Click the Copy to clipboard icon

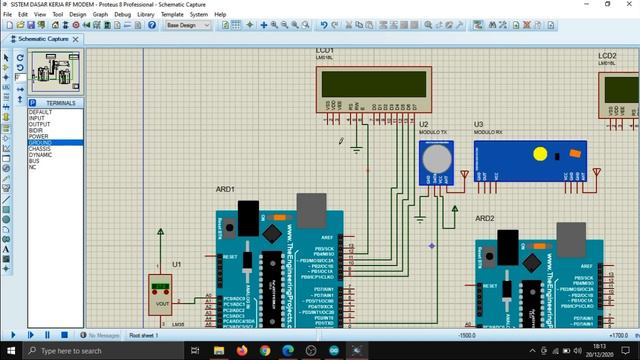click(359, 25)
